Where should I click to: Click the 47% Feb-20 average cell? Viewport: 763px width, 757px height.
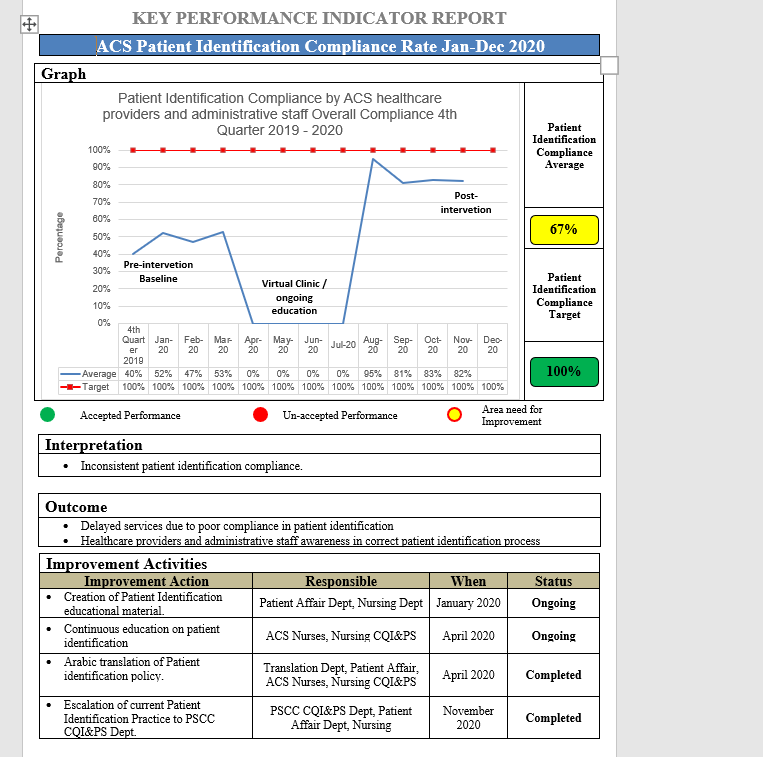pyautogui.click(x=193, y=374)
